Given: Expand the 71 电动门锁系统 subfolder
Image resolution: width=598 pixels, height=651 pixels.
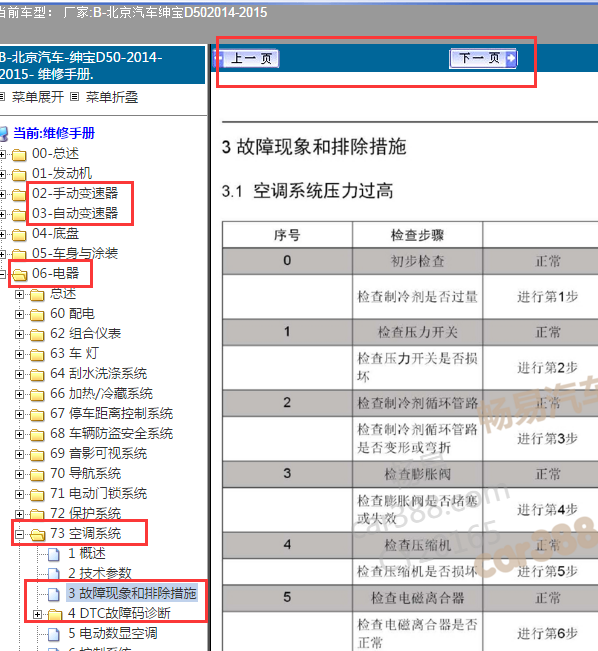Looking at the screenshot, I should [19, 494].
